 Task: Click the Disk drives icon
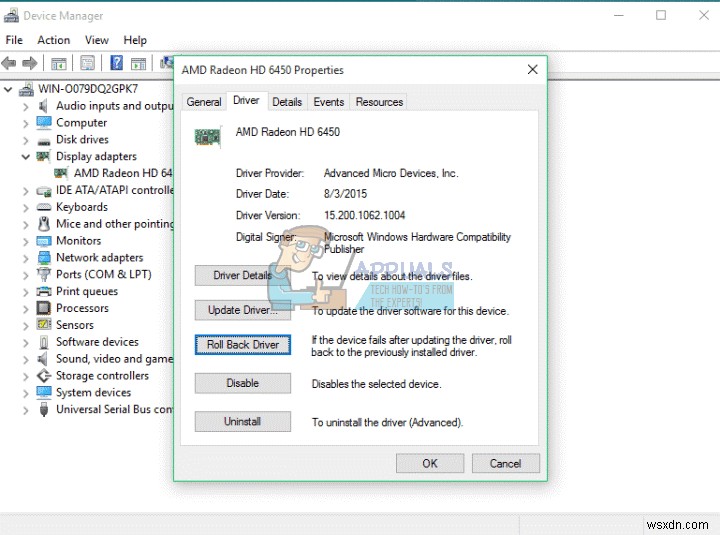click(x=44, y=141)
